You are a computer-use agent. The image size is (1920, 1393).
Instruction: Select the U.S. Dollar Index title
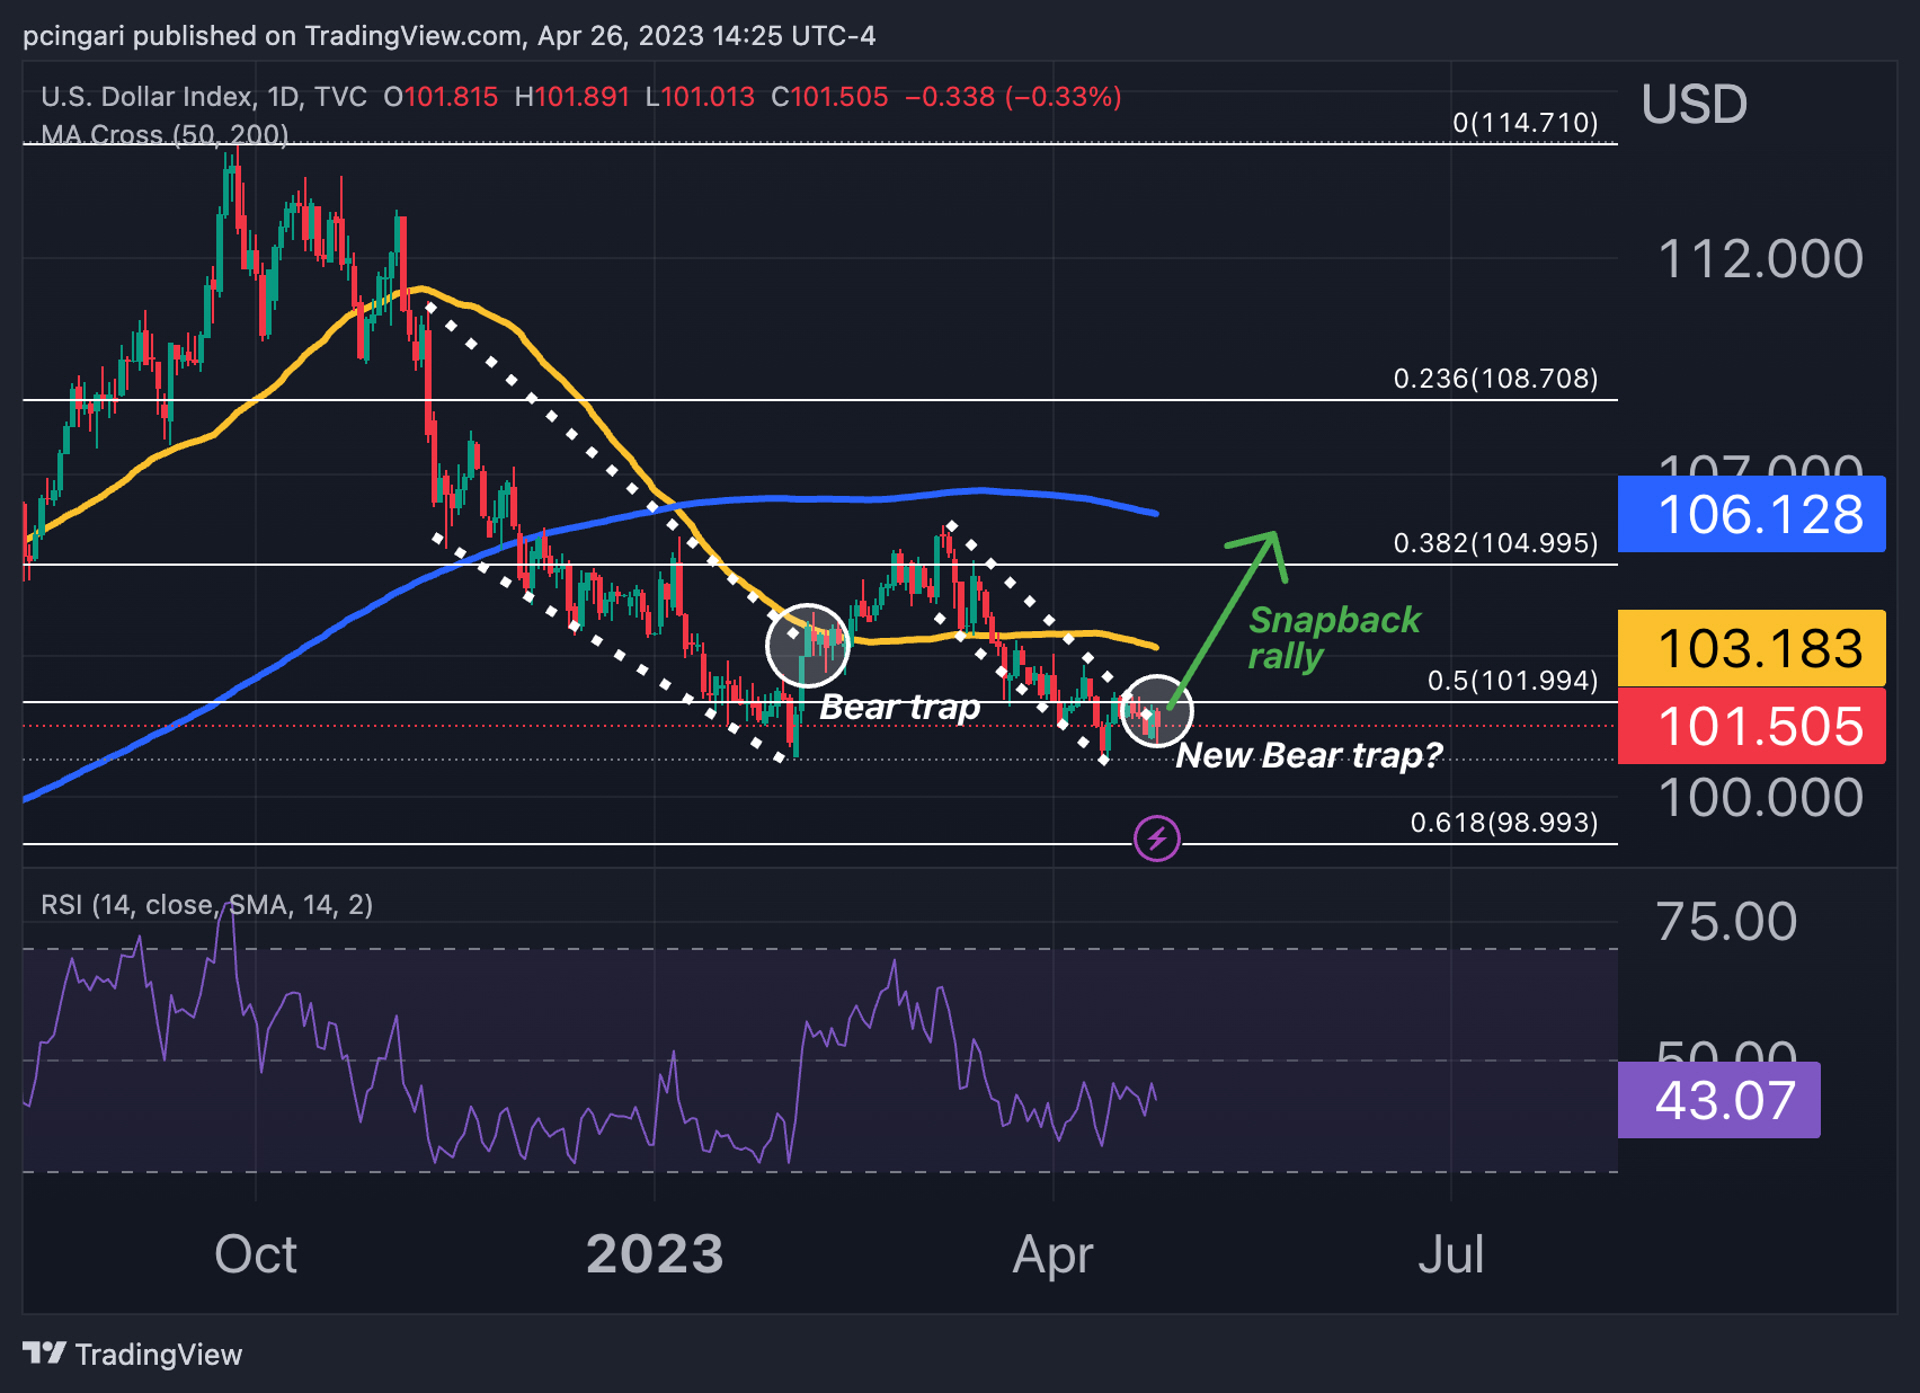147,97
